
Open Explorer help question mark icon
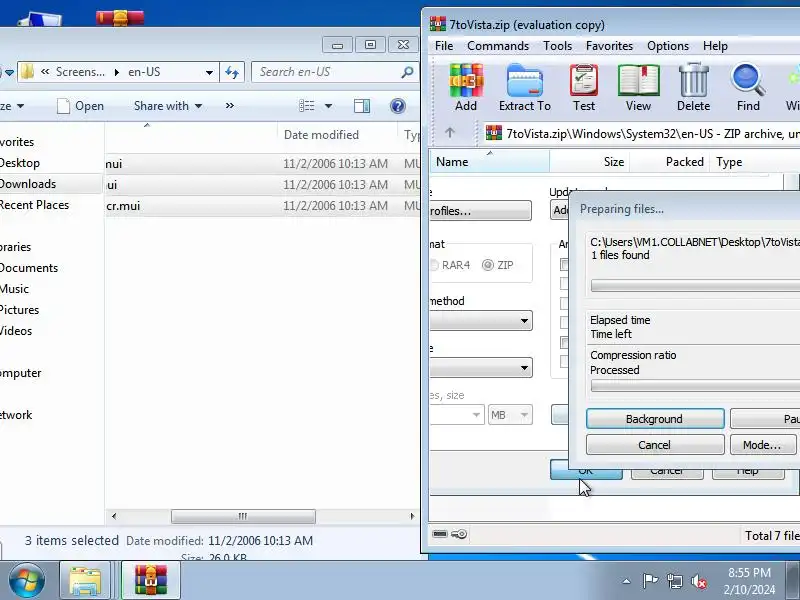(397, 106)
